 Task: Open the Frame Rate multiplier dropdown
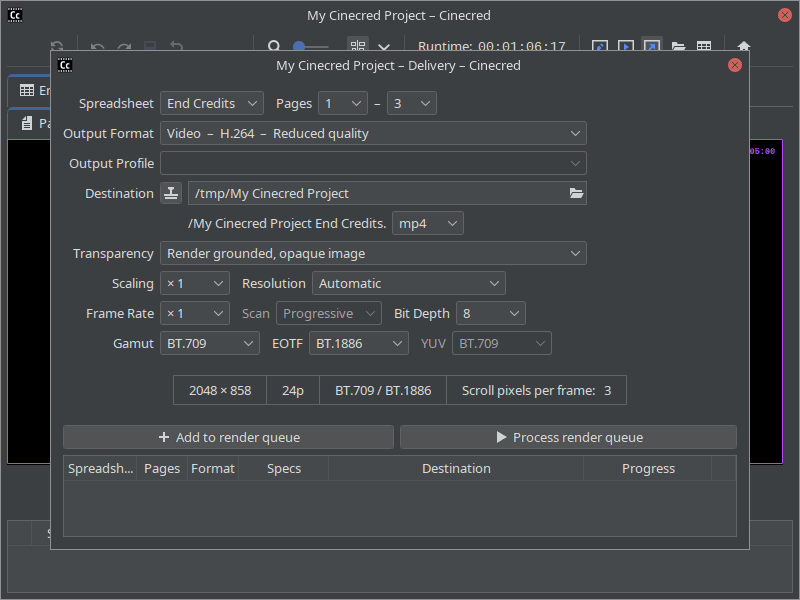tap(195, 313)
